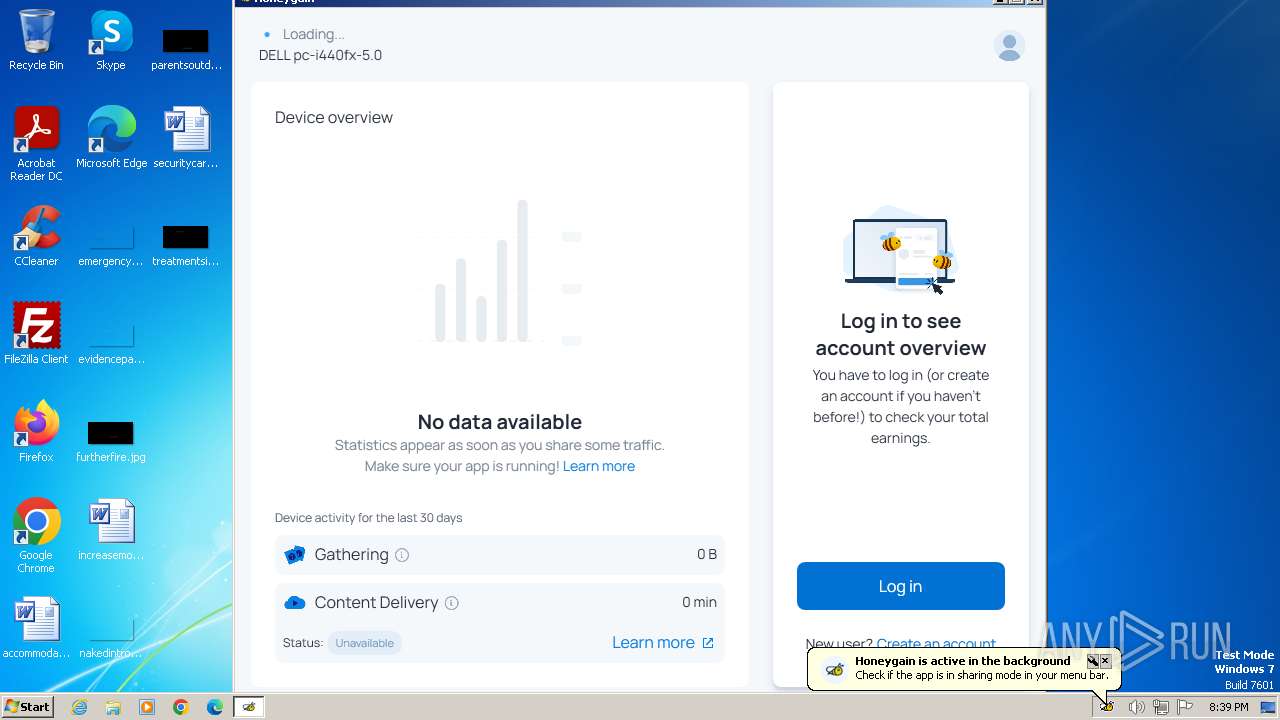
Task: Click the laptop with bees illustration
Action: coord(900,251)
